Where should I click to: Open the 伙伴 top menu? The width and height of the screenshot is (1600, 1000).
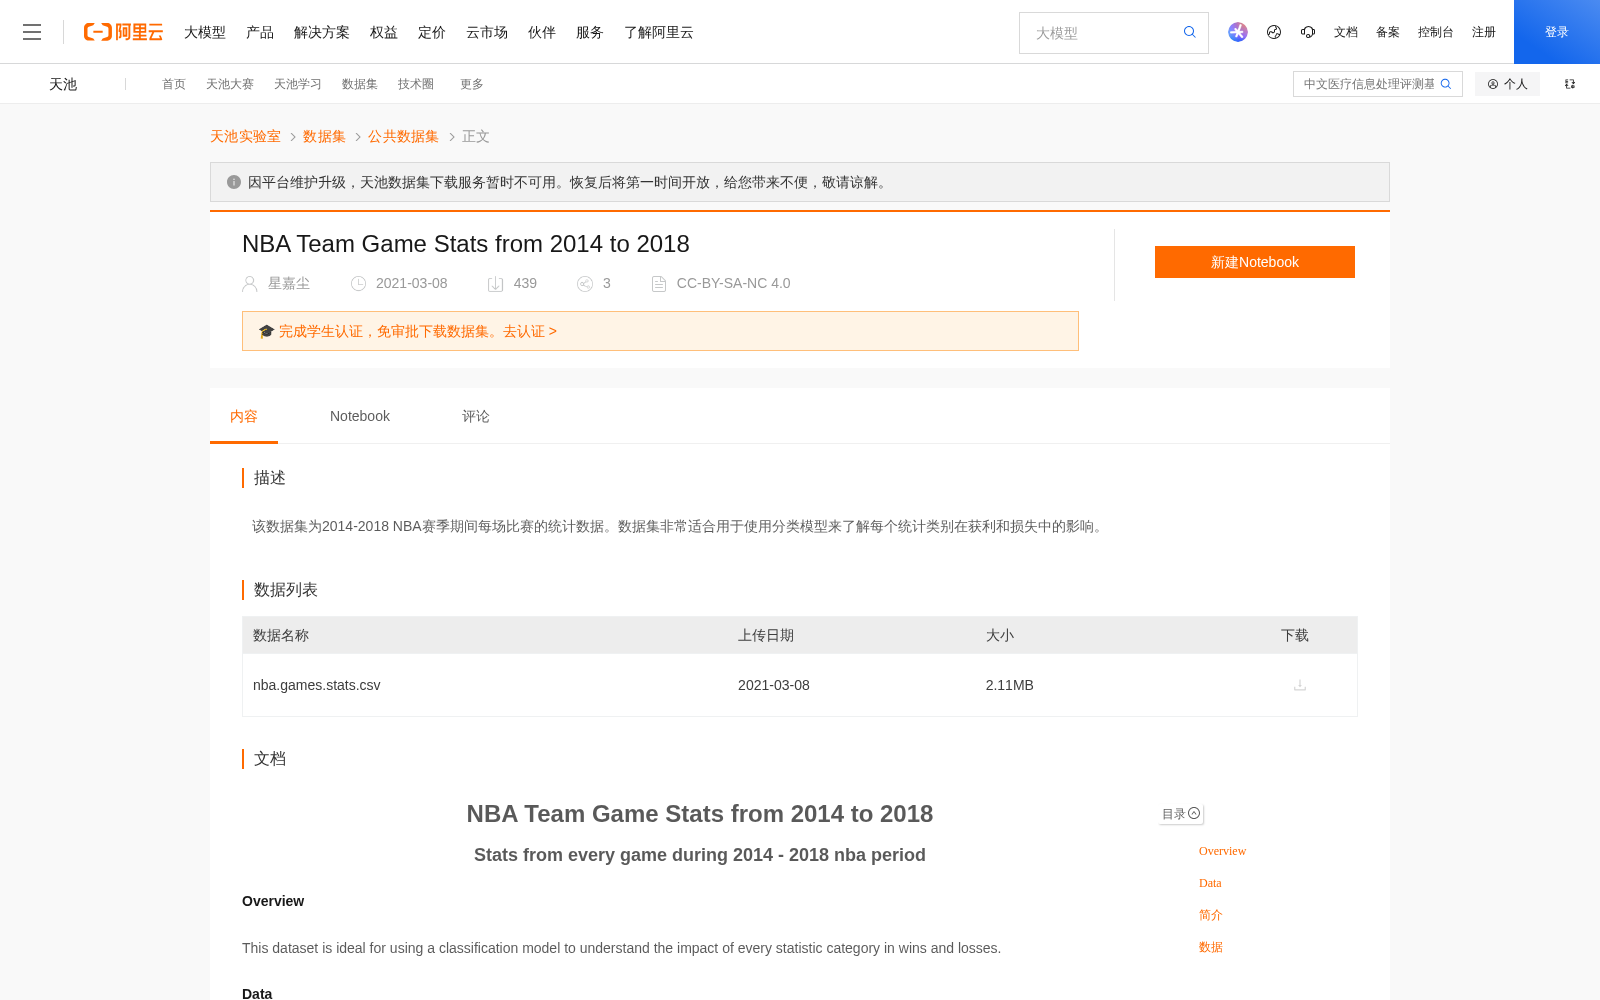click(542, 32)
